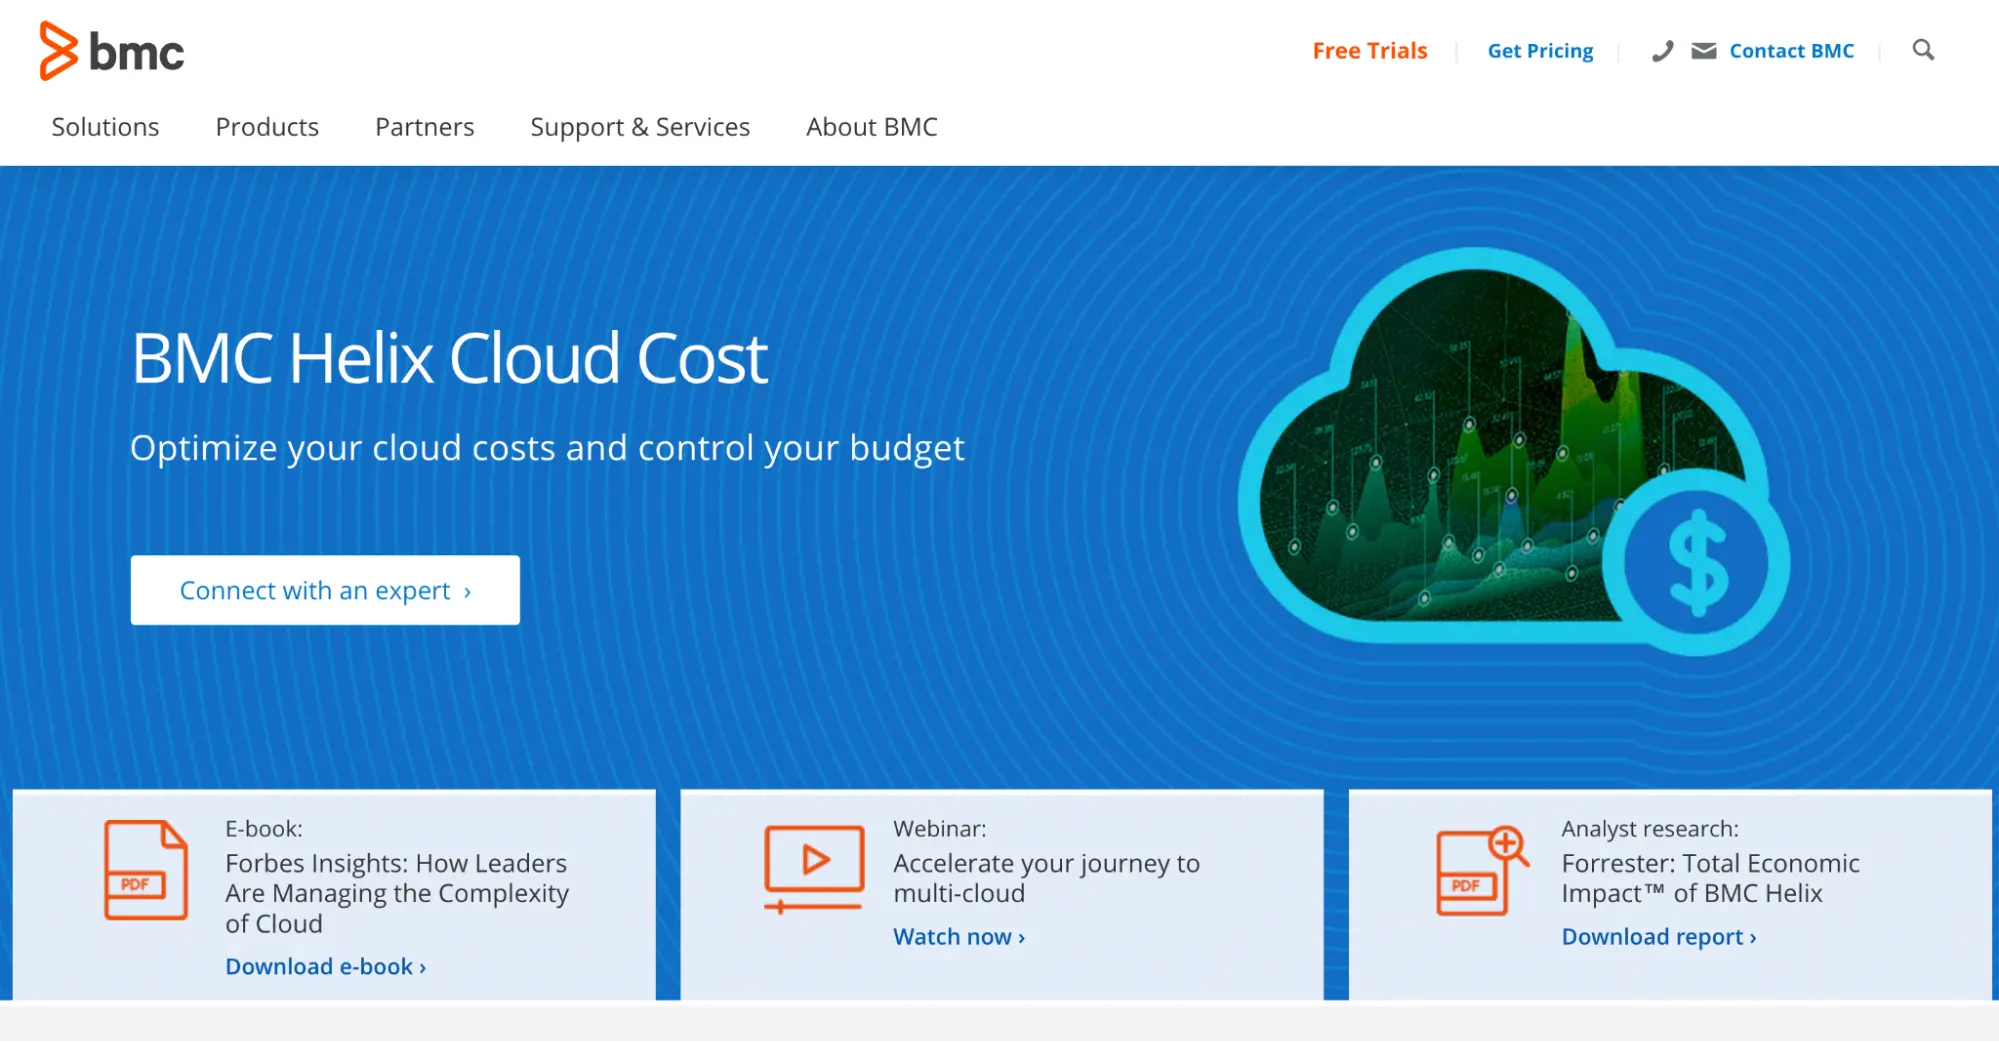Click the Forrester report PDF magnifier icon
The height and width of the screenshot is (1042, 1999).
(1482, 870)
